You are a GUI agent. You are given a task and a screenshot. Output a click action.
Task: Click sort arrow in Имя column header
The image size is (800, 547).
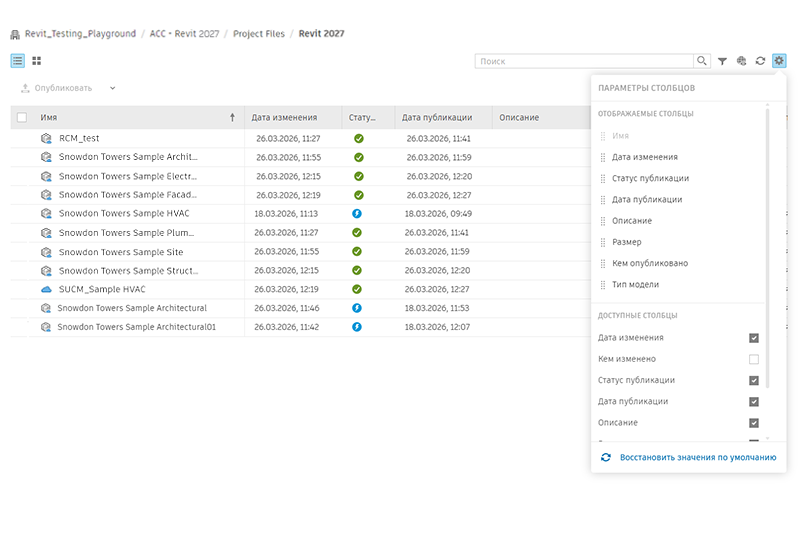click(x=232, y=117)
